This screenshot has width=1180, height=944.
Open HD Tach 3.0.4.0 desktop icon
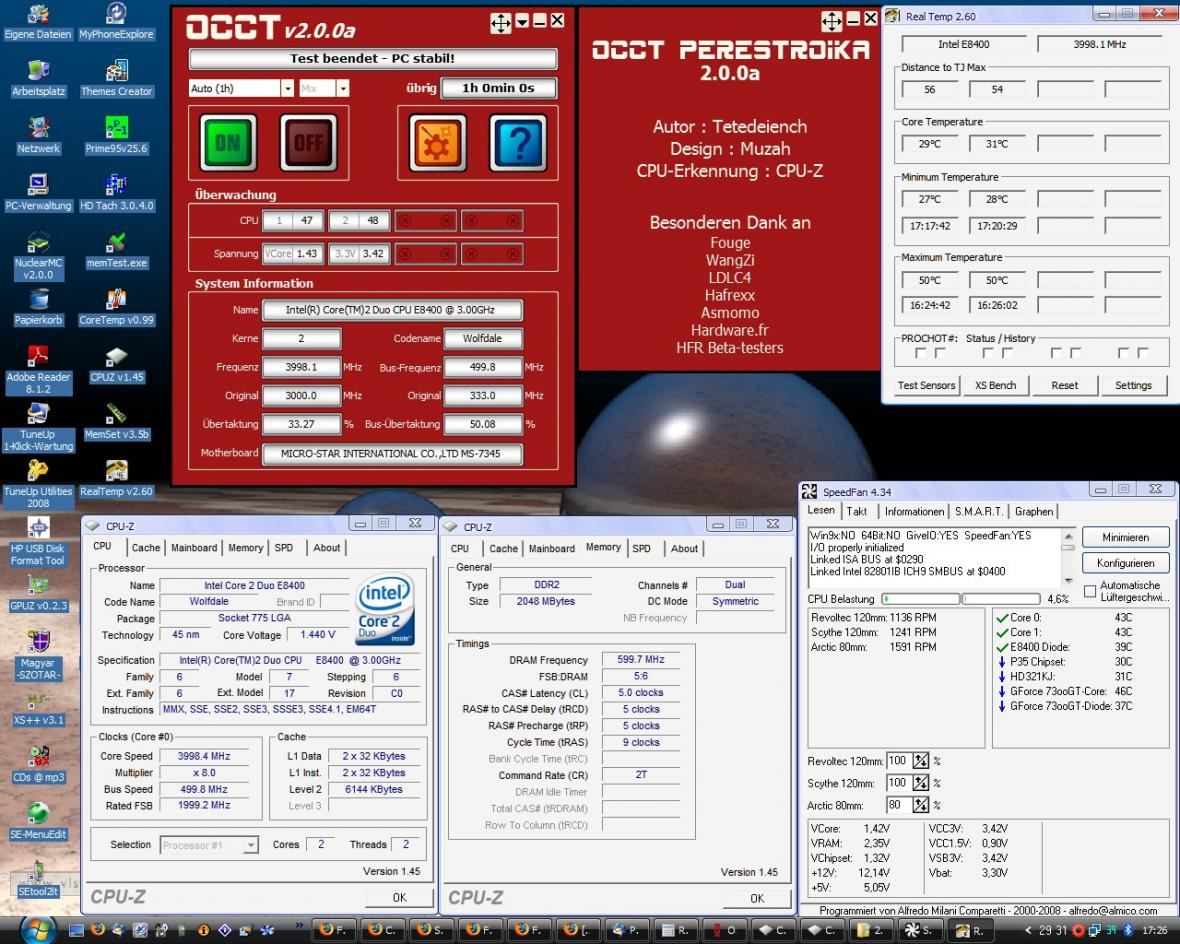pyautogui.click(x=116, y=192)
